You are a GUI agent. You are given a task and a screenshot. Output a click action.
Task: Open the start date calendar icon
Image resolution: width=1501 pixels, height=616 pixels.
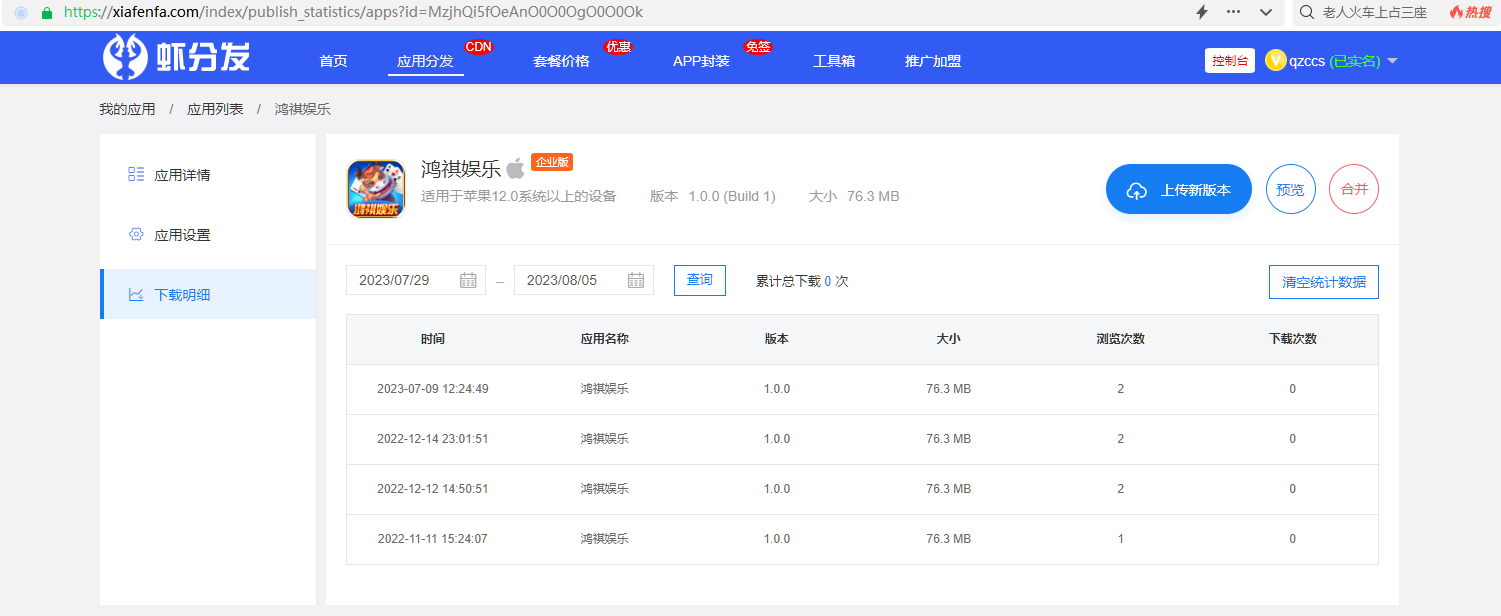click(468, 280)
